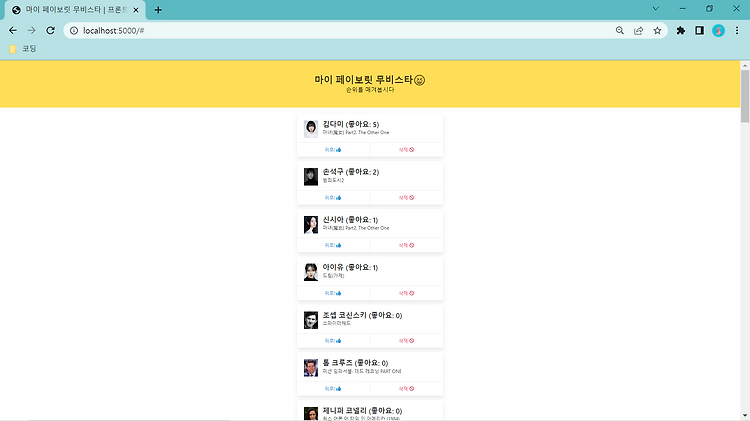Like 아이유 with the 위로 button
750x421 pixels.
click(x=333, y=293)
